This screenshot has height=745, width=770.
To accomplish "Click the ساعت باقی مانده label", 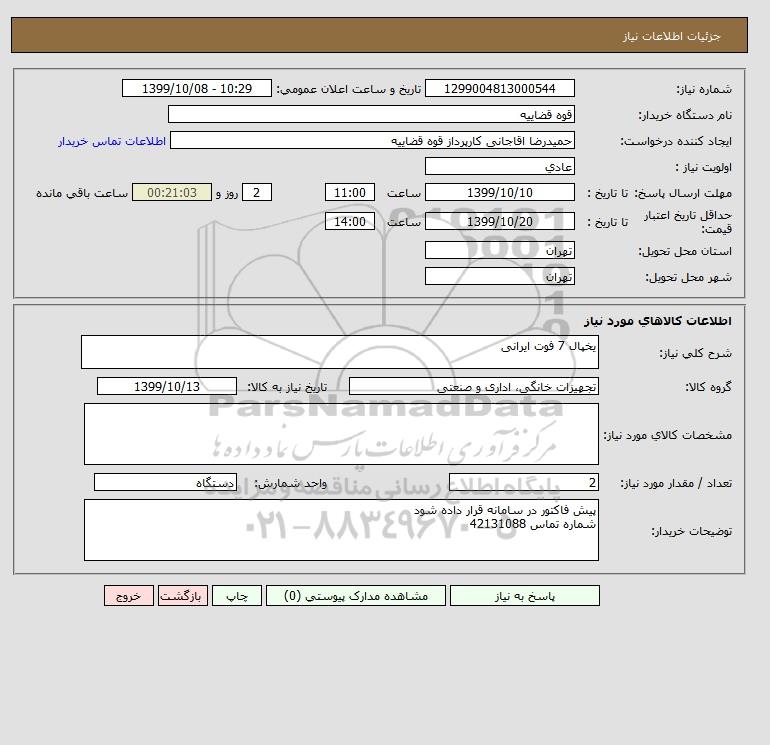I will point(82,193).
